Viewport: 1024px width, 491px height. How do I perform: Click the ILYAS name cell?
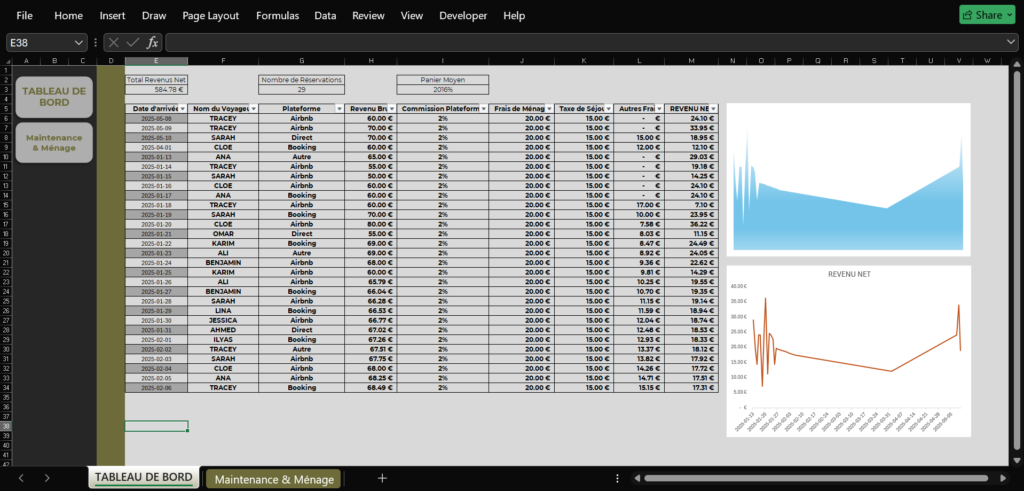click(223, 340)
